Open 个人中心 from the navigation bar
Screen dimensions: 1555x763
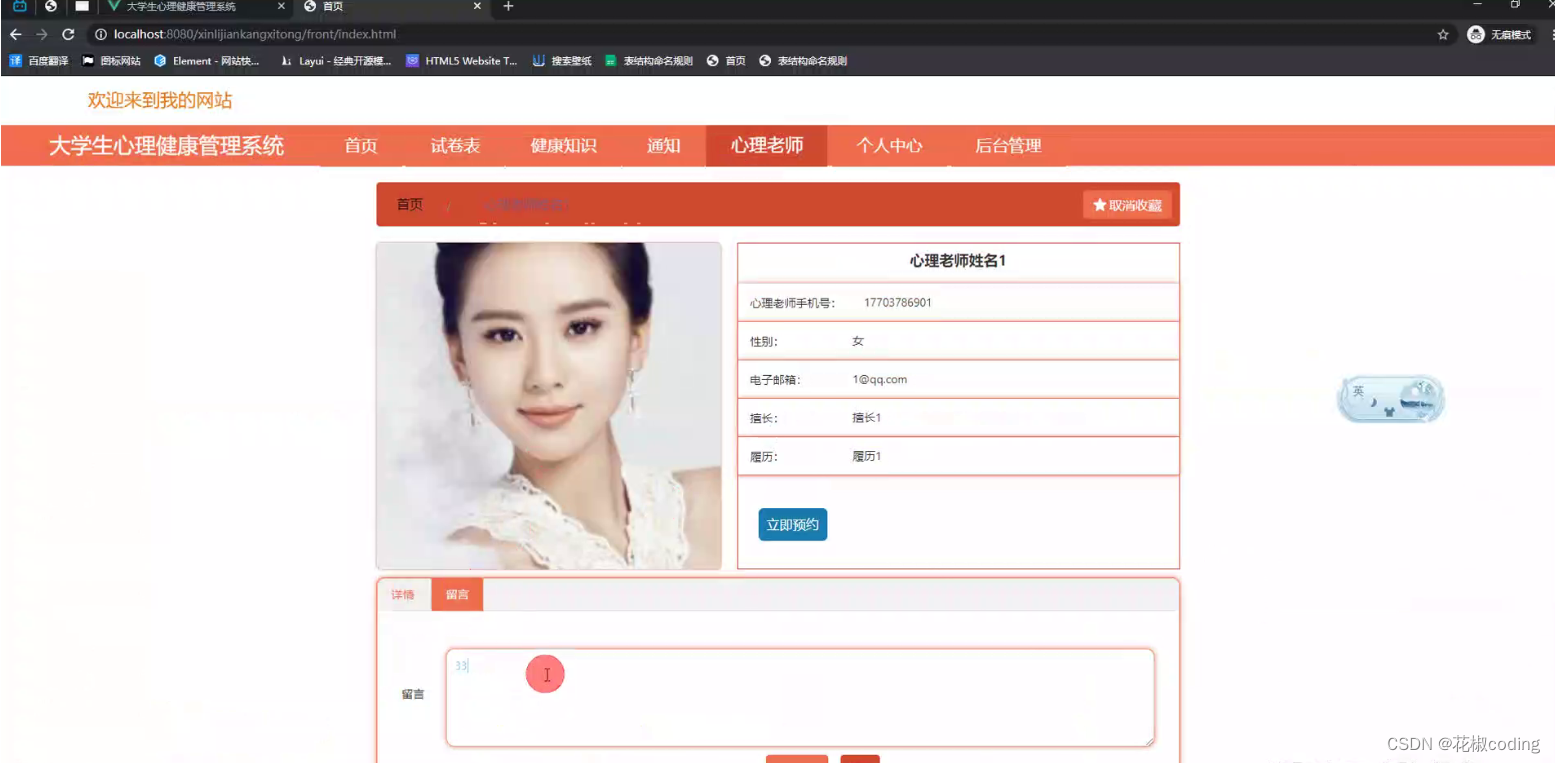888,146
